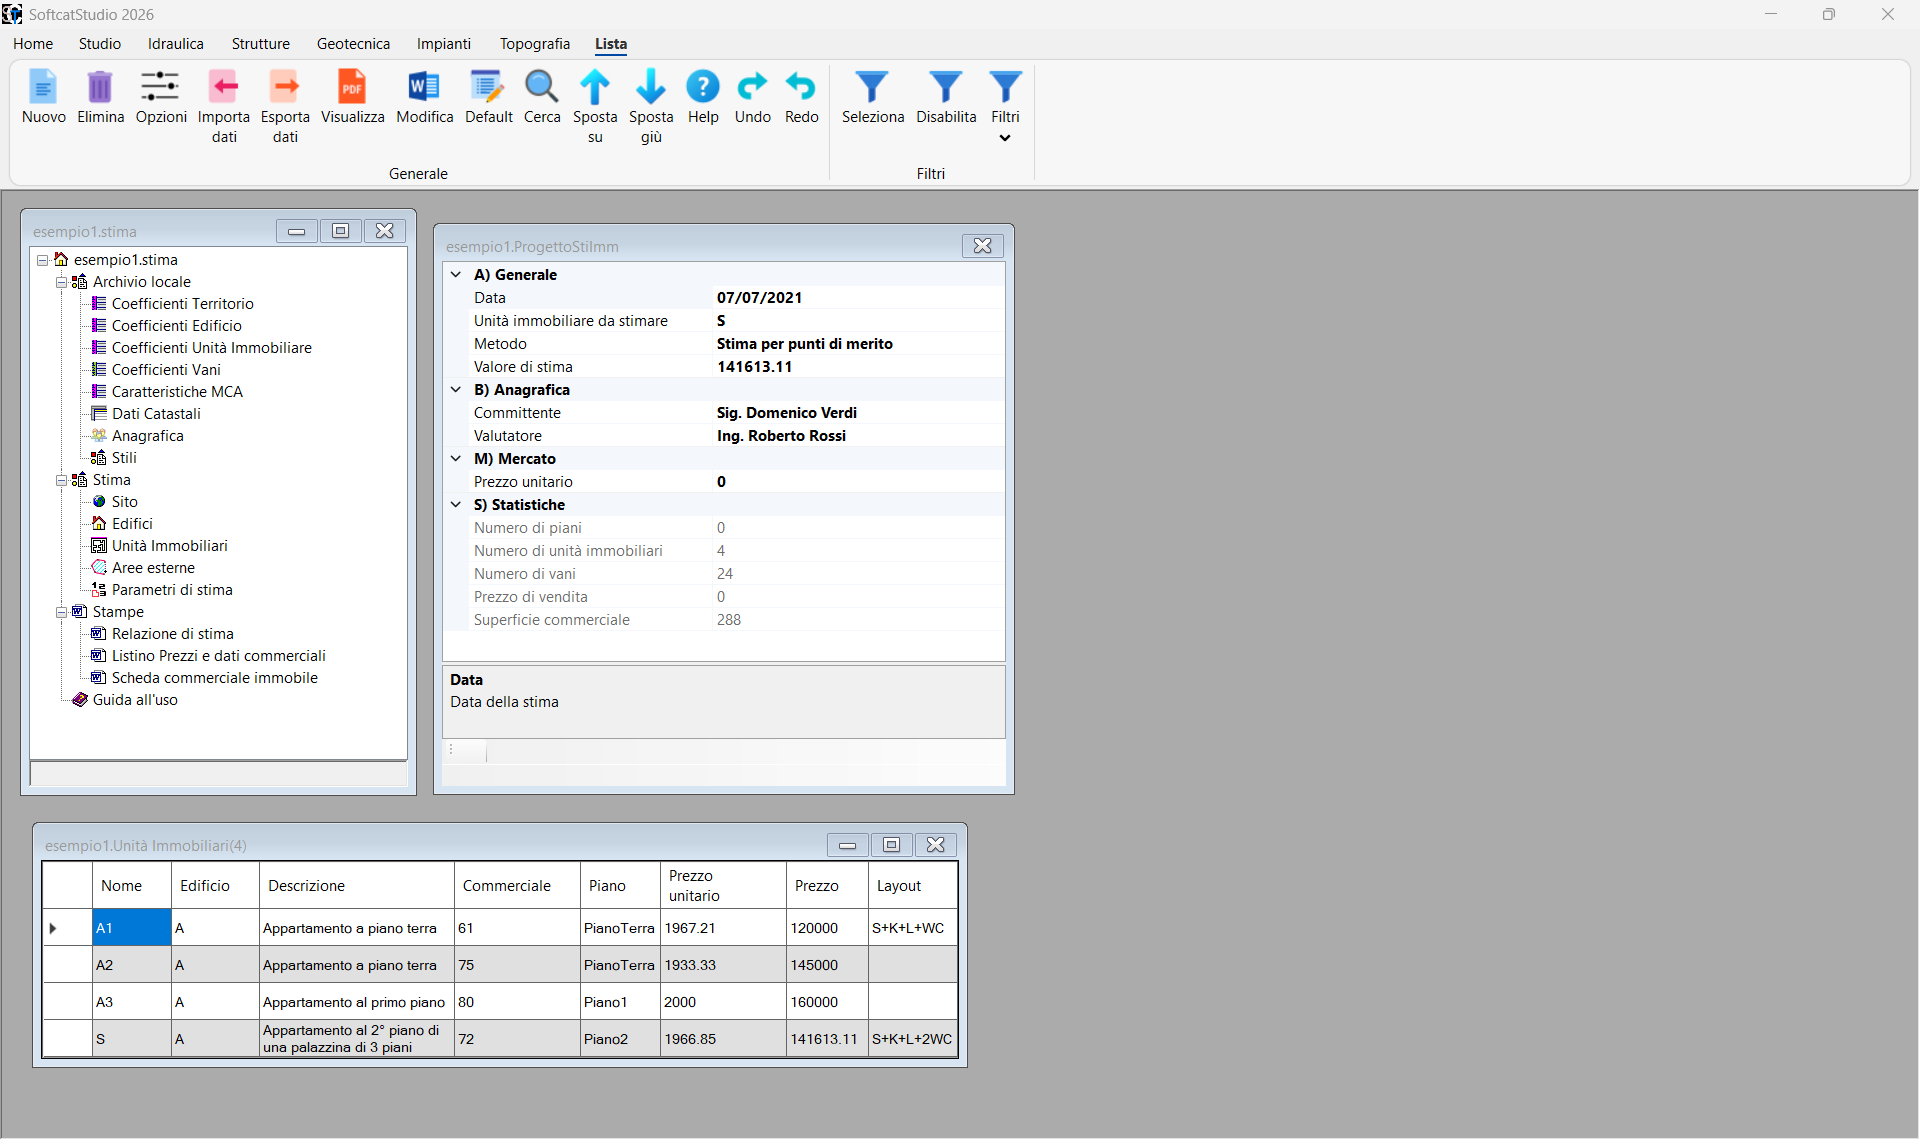This screenshot has width=1920, height=1140.
Task: Collapse the Stima tree node
Action: 61,480
